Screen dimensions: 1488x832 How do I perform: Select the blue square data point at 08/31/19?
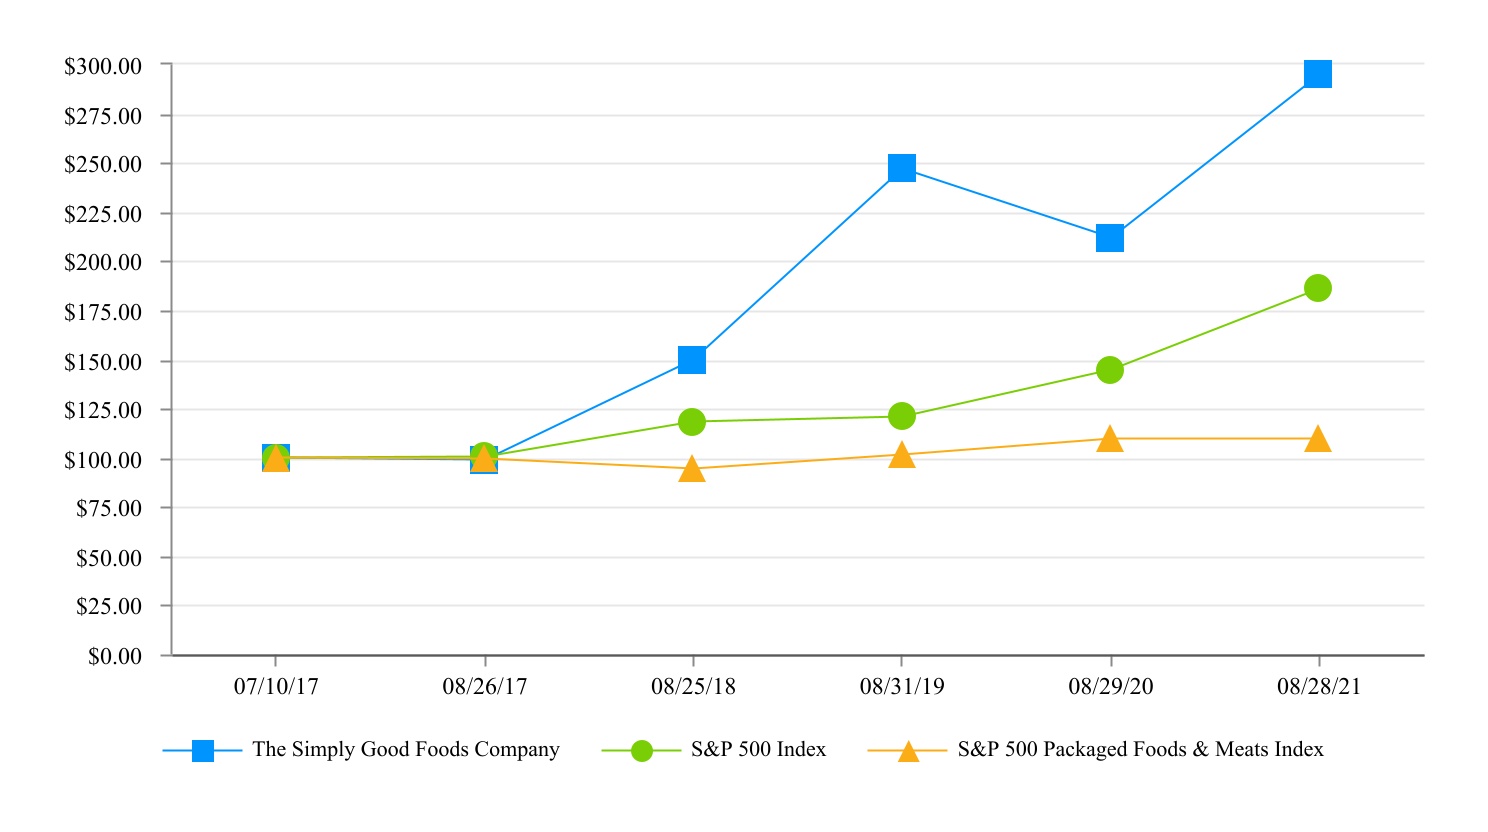(x=901, y=168)
